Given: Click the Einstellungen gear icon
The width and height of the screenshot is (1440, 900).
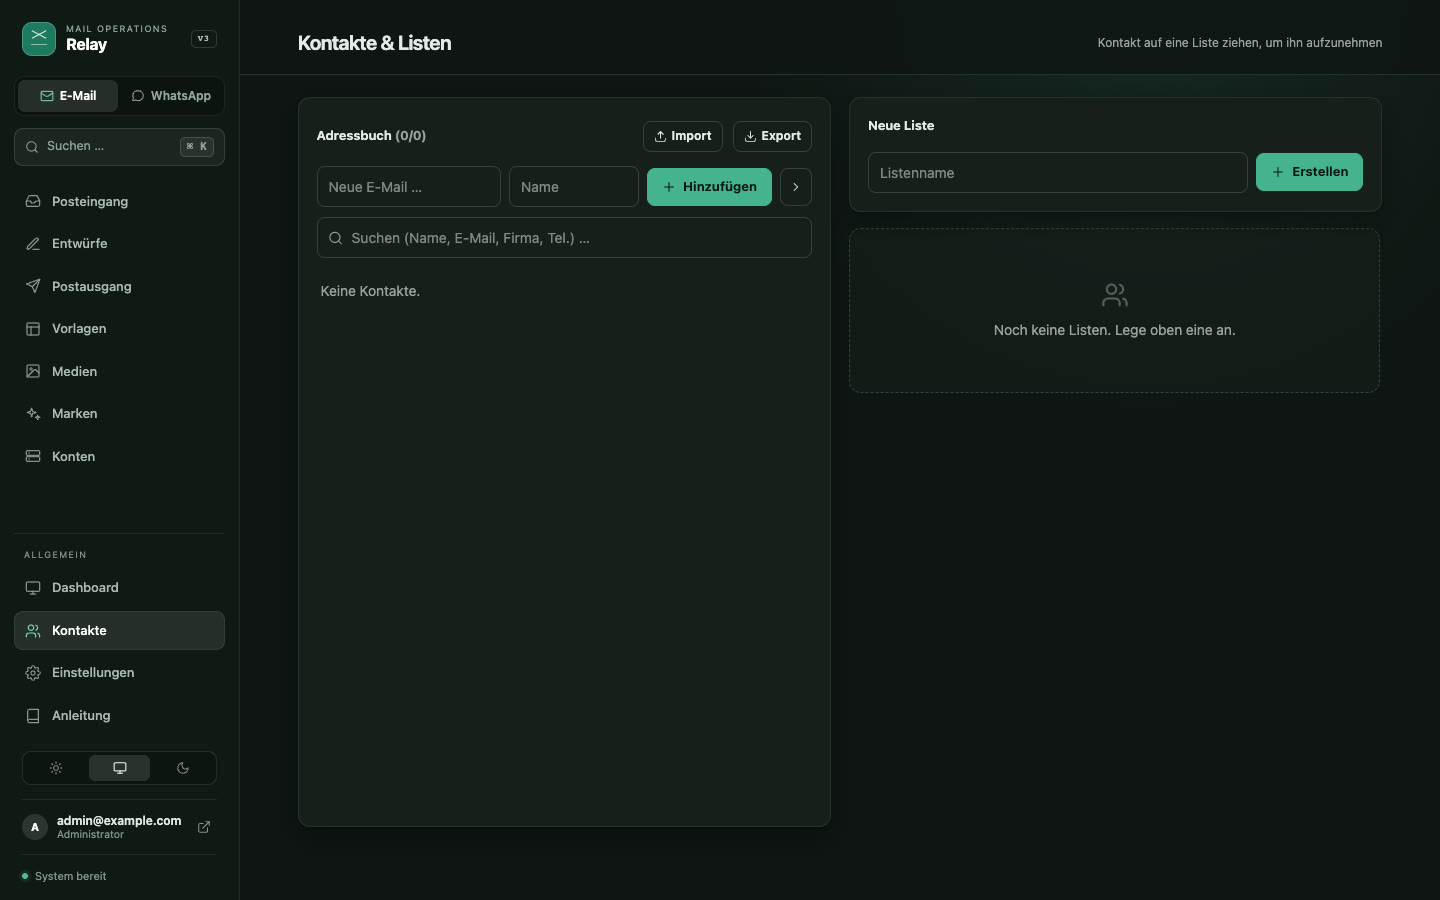Looking at the screenshot, I should [x=33, y=673].
